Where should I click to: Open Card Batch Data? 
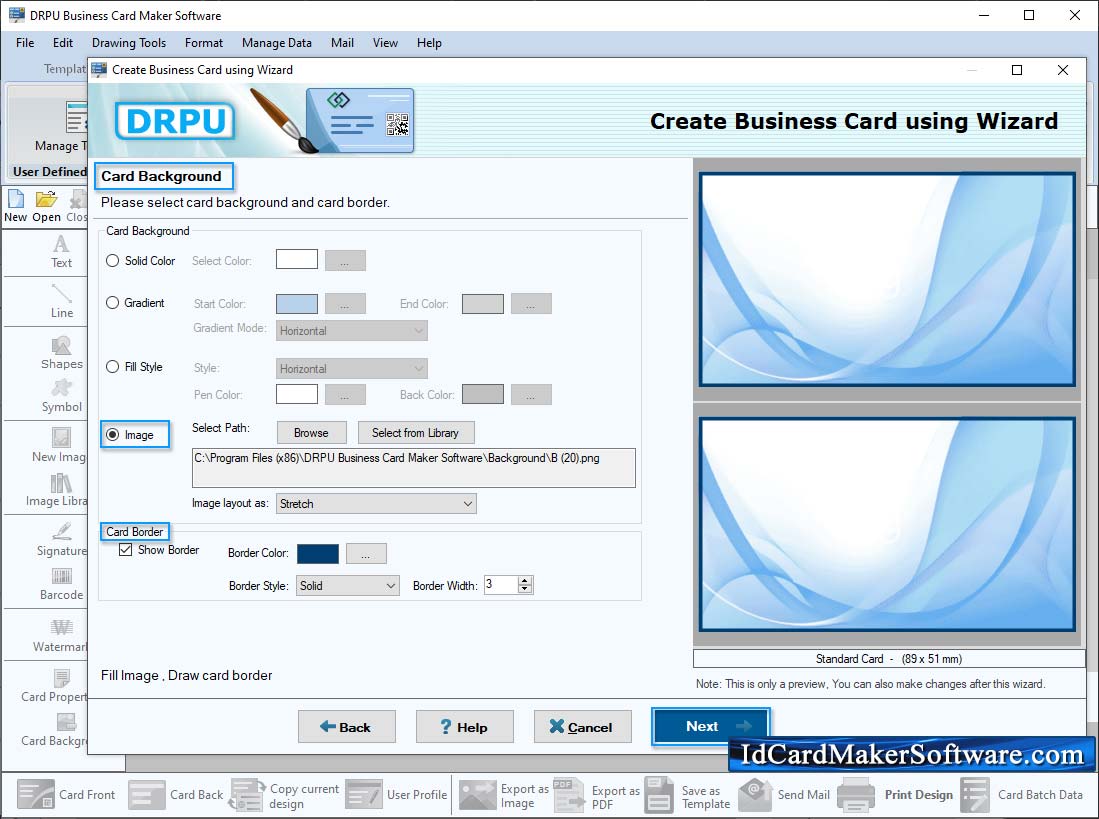pos(1021,794)
